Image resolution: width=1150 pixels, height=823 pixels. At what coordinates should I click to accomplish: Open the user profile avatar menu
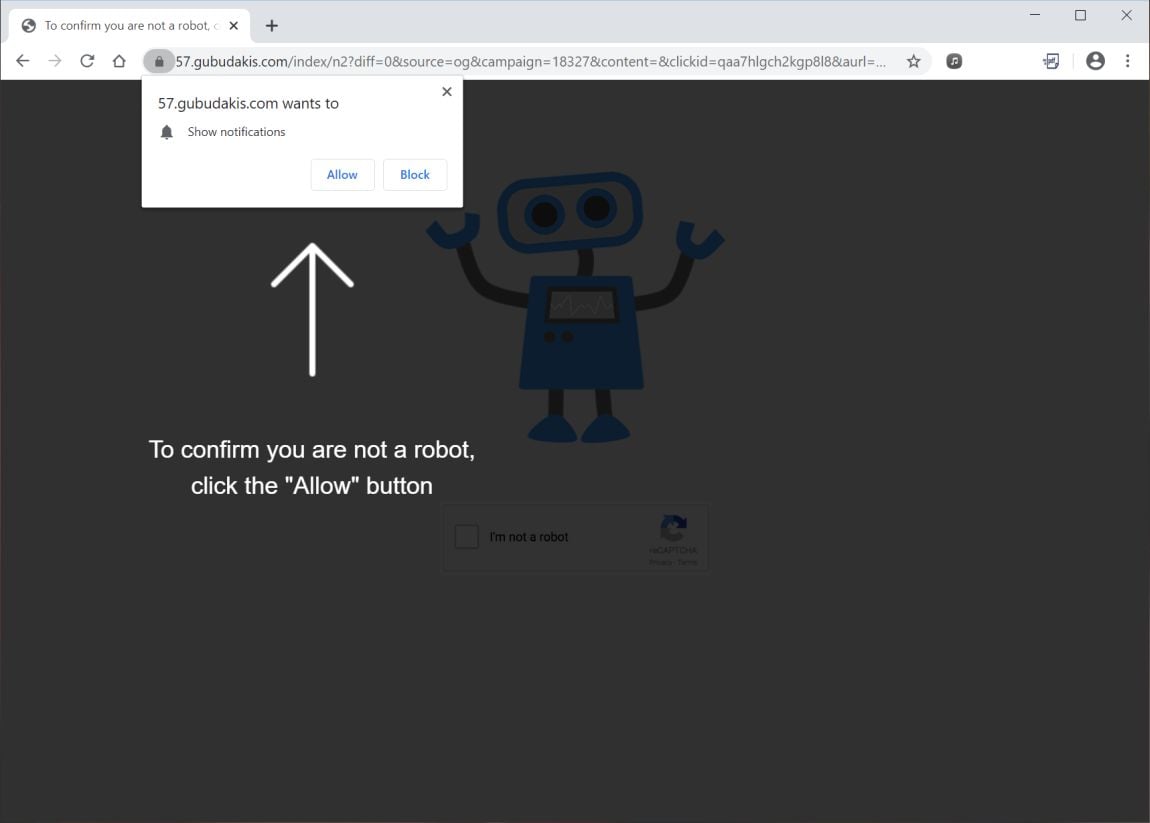click(1095, 61)
